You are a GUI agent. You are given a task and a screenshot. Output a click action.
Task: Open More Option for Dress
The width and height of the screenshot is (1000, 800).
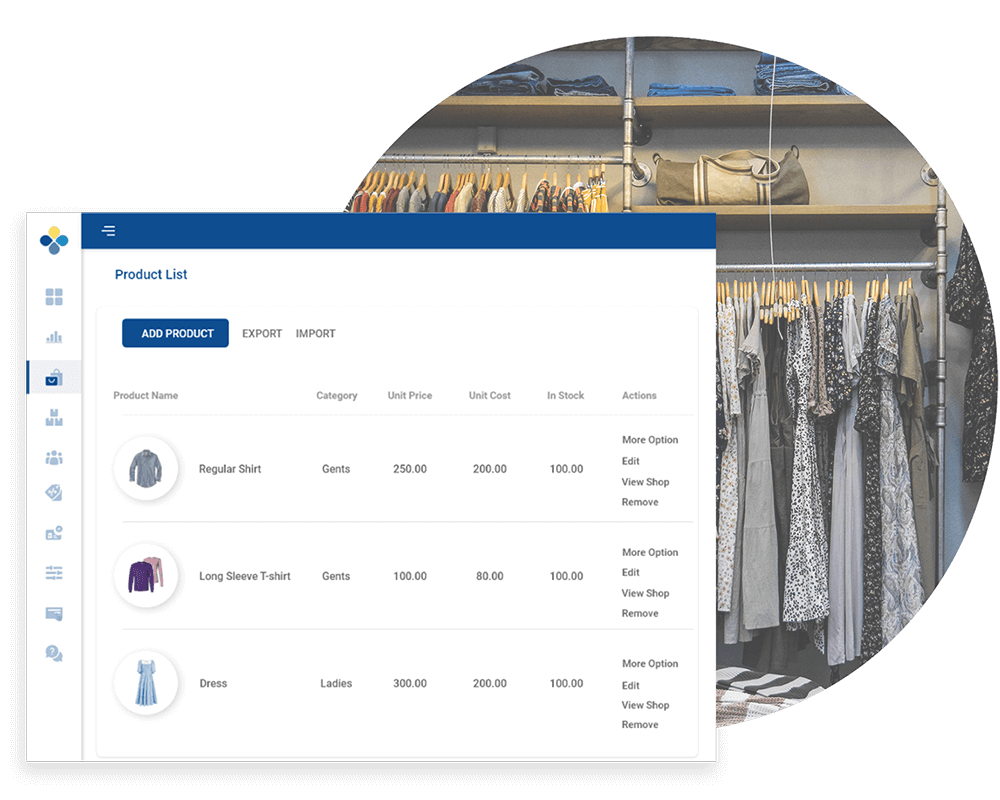pos(650,663)
